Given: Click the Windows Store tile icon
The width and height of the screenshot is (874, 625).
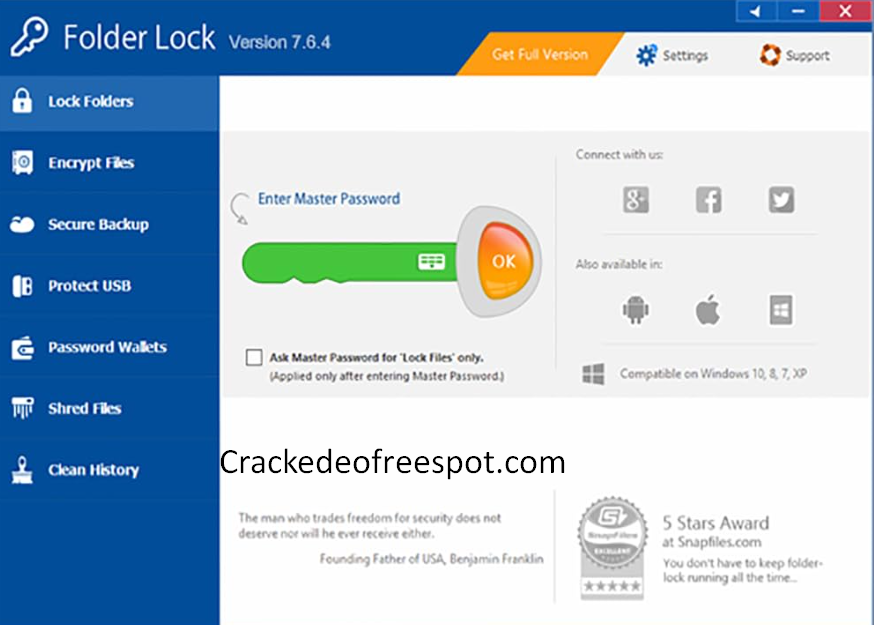Looking at the screenshot, I should tap(781, 309).
